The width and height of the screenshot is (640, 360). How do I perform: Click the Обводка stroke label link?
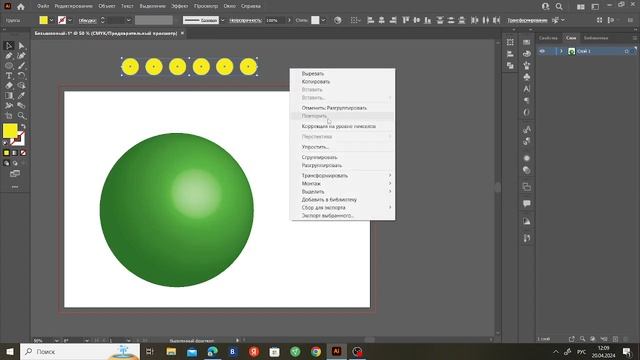(87, 20)
